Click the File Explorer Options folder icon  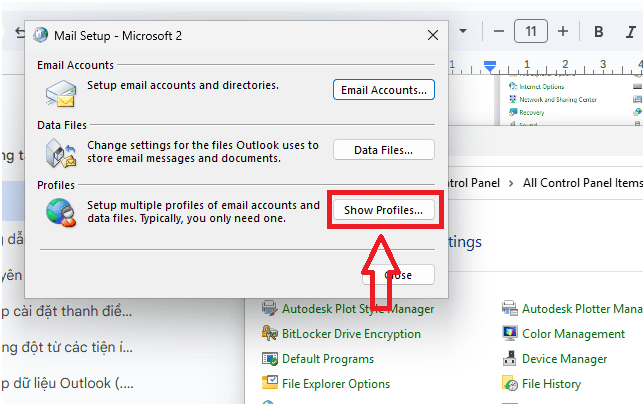coord(270,383)
